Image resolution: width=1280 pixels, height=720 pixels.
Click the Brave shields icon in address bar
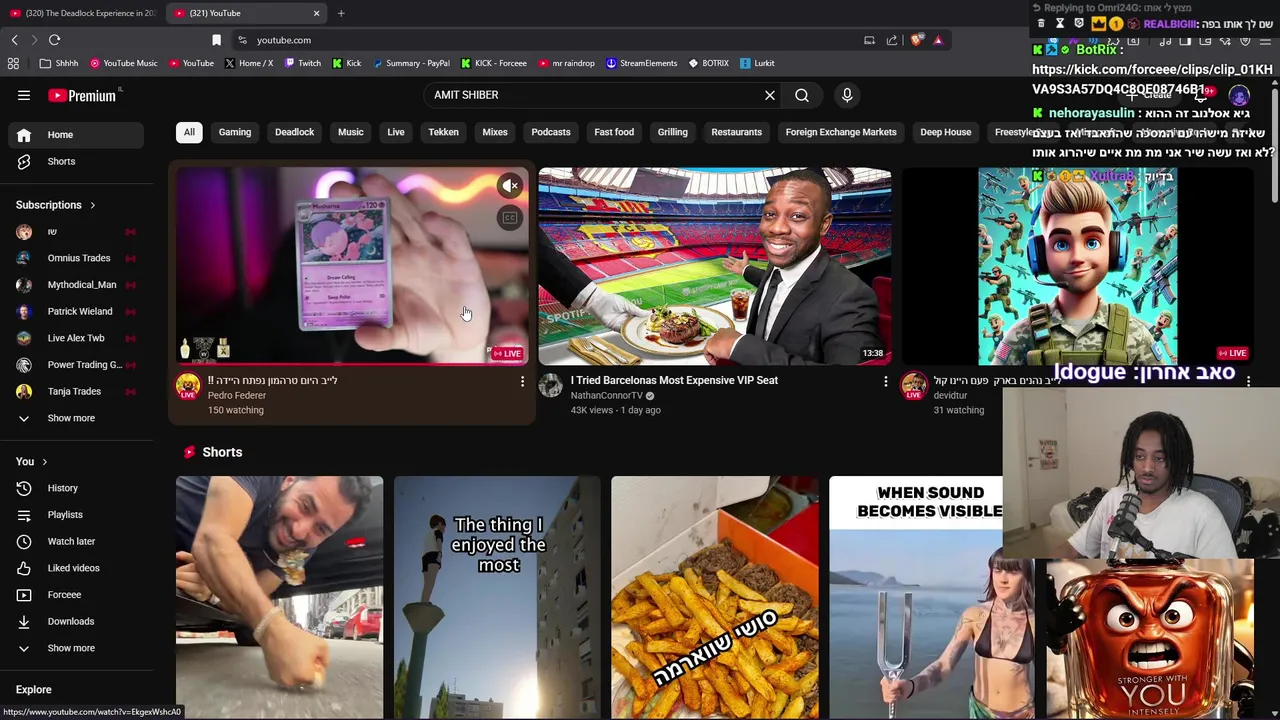coord(917,40)
